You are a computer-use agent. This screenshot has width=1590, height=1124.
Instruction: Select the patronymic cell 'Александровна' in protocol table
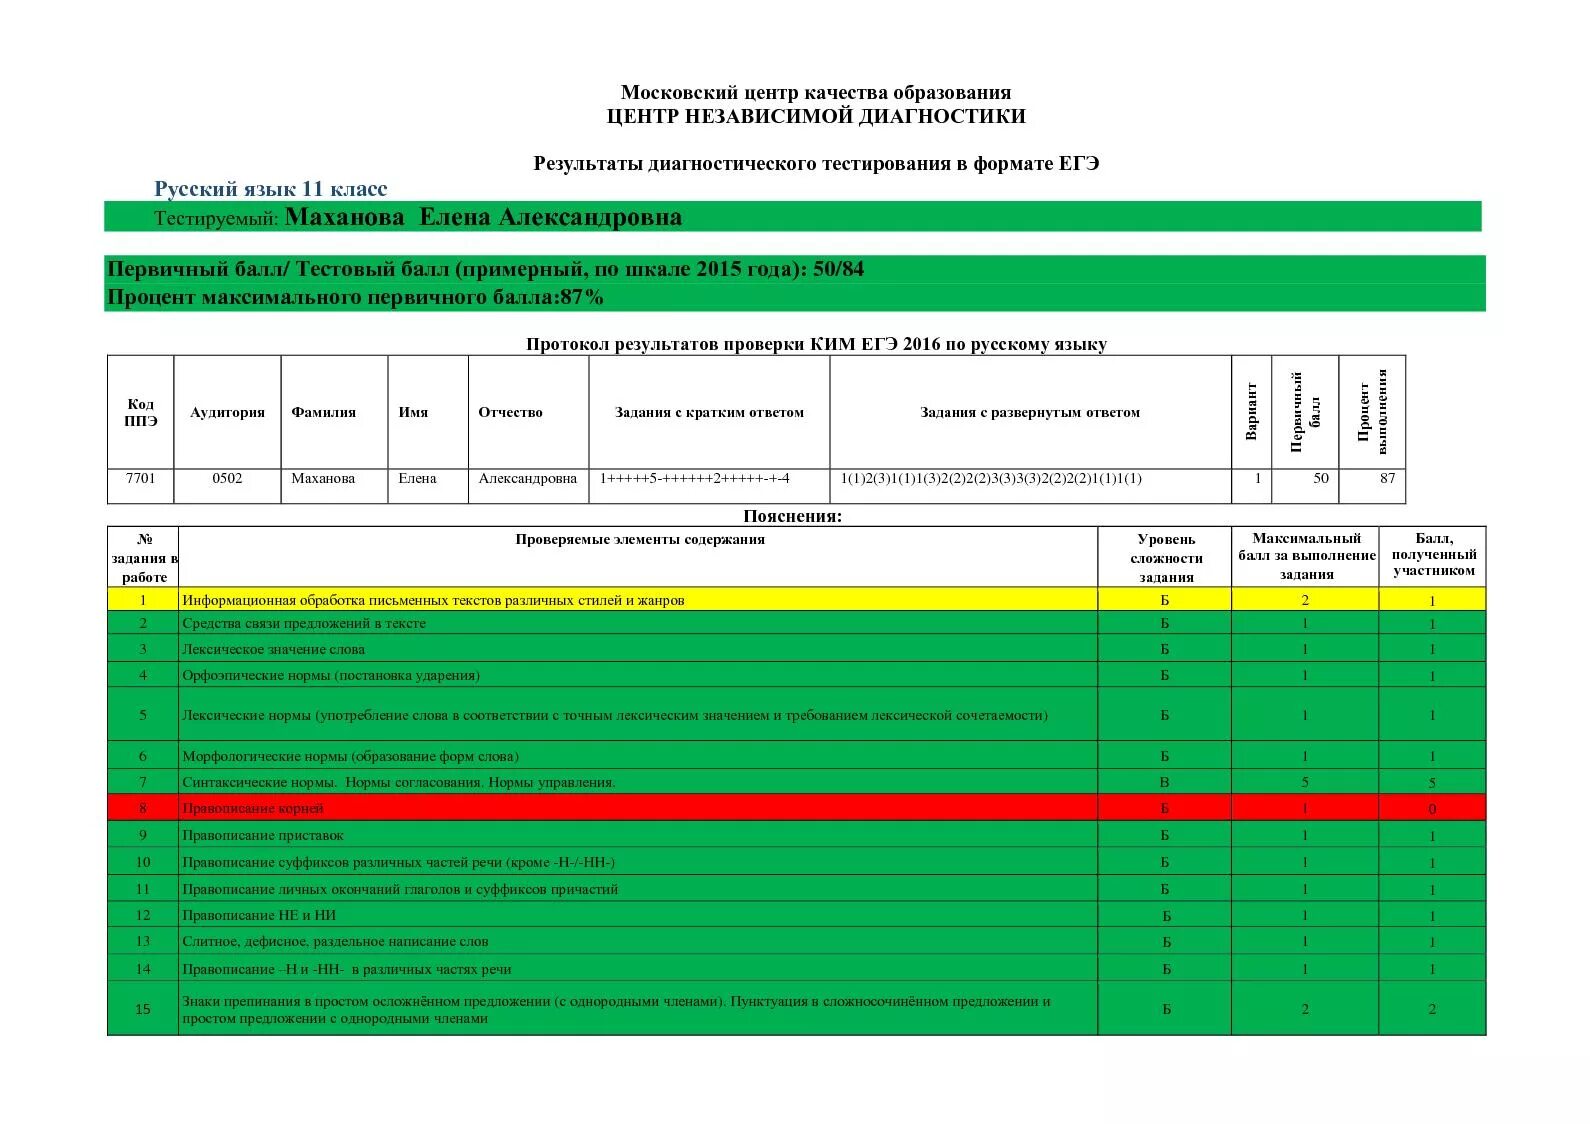point(528,485)
